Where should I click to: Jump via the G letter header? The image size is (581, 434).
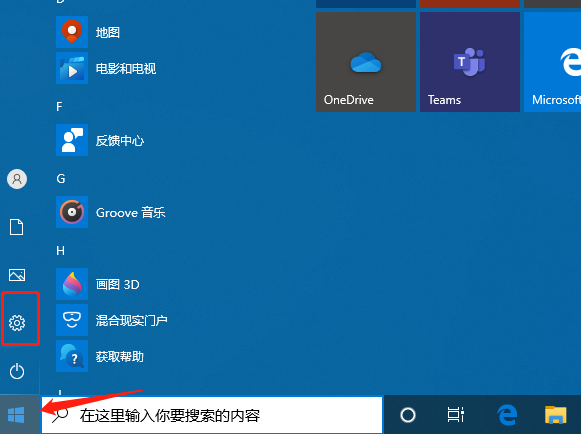pyautogui.click(x=60, y=179)
